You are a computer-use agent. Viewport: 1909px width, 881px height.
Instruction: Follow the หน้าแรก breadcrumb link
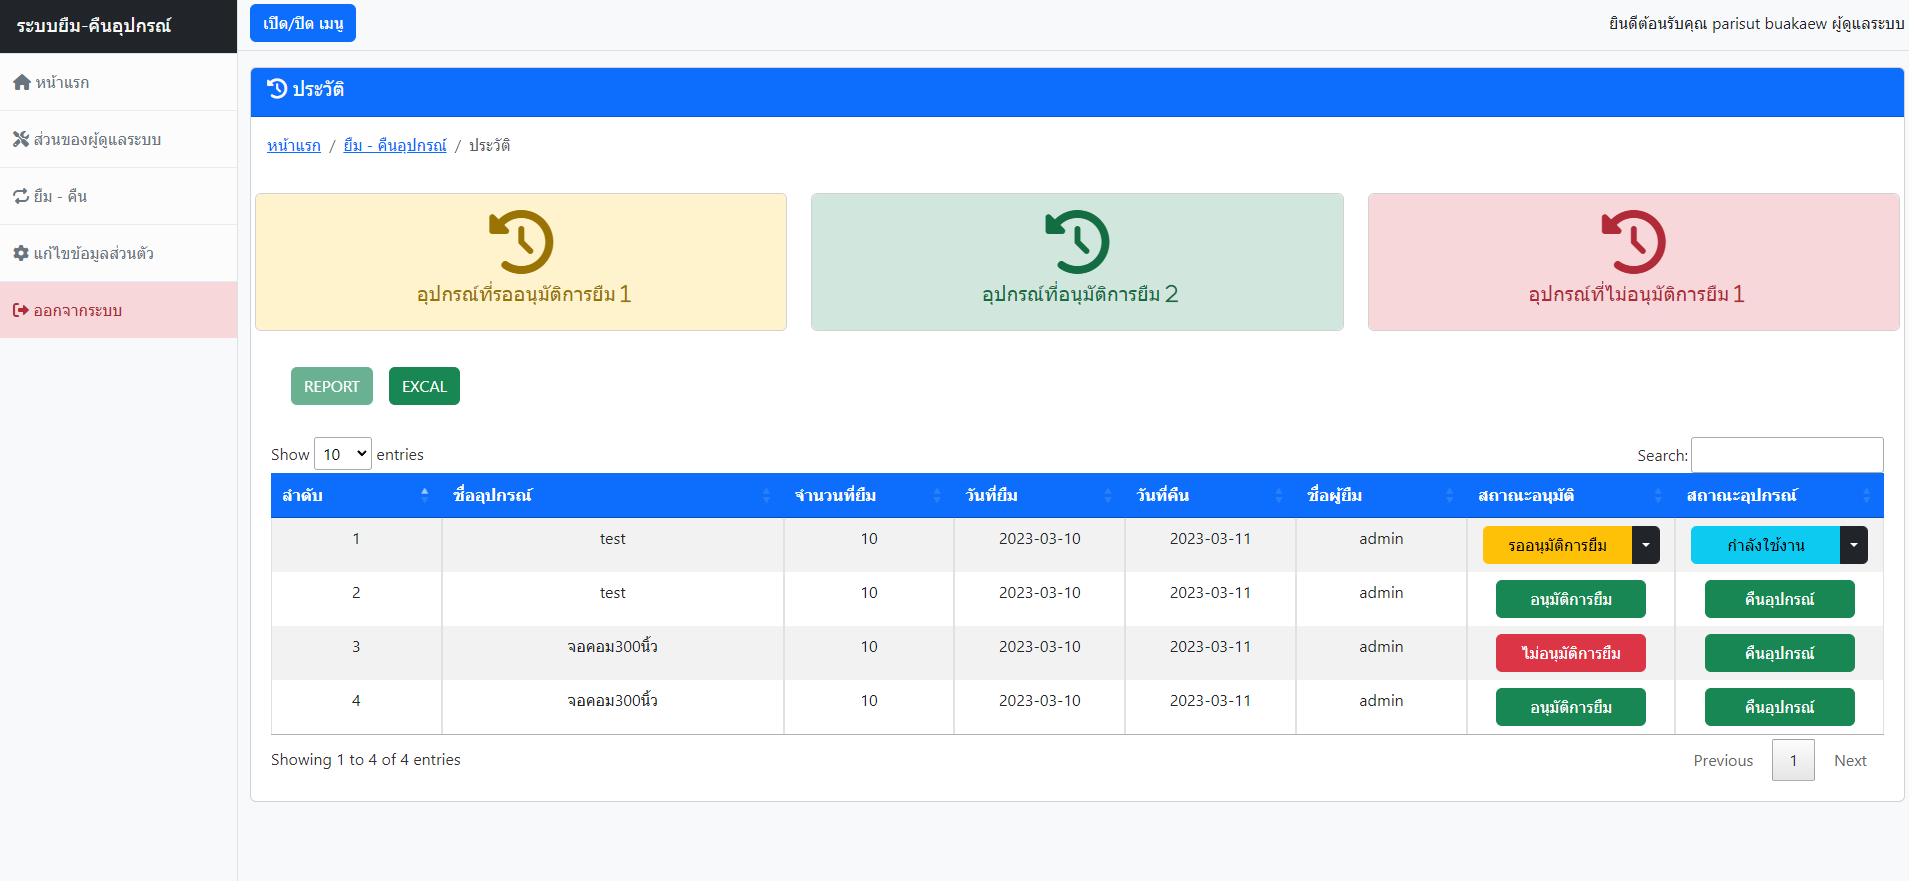click(x=294, y=145)
